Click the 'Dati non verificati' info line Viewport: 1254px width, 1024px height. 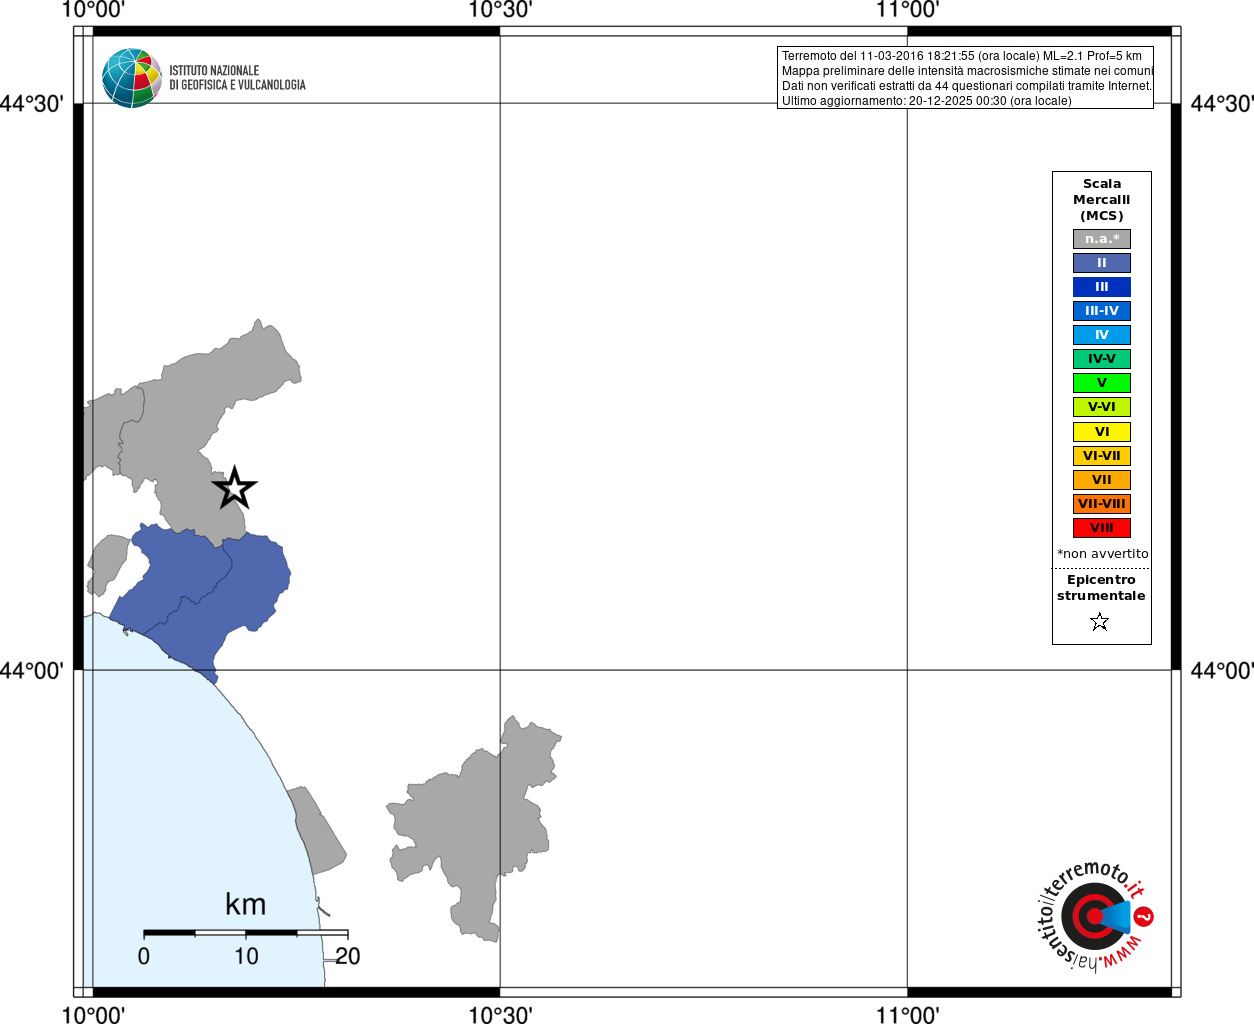[967, 86]
